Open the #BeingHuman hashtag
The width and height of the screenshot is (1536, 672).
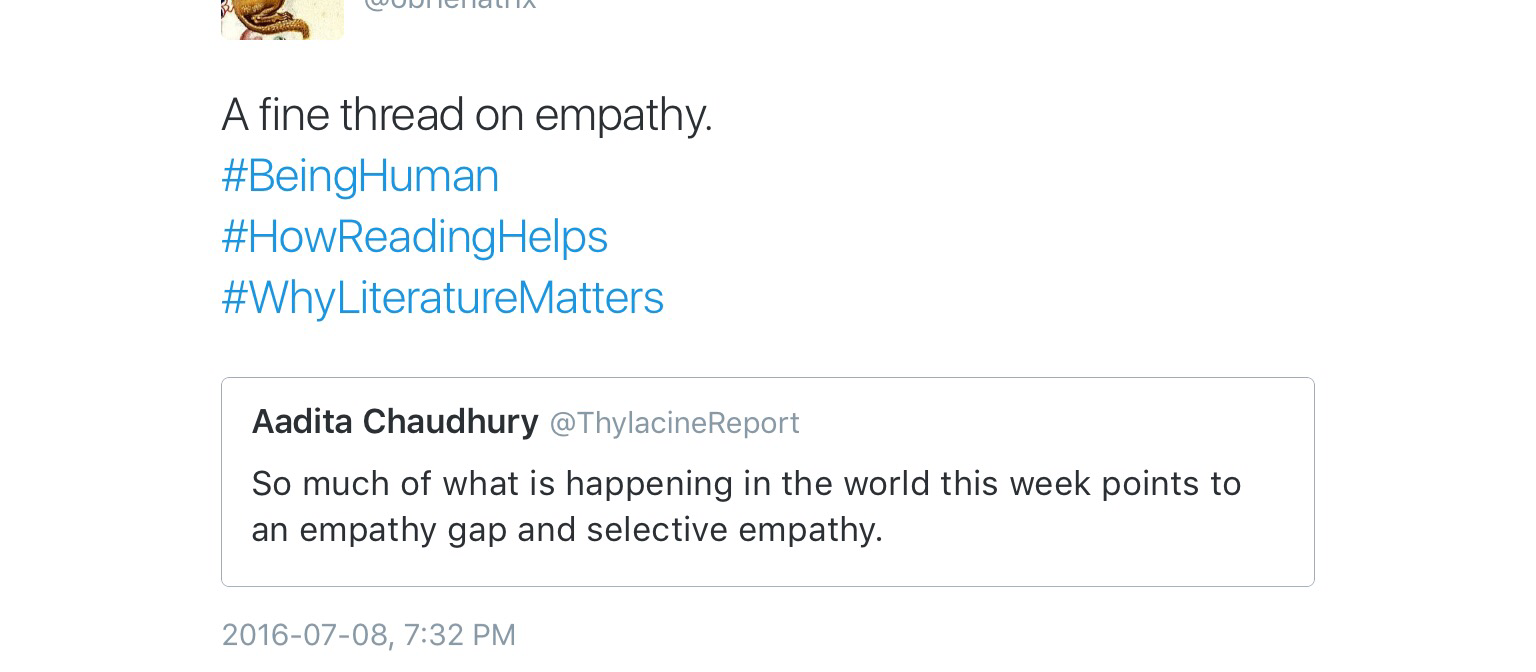click(360, 176)
